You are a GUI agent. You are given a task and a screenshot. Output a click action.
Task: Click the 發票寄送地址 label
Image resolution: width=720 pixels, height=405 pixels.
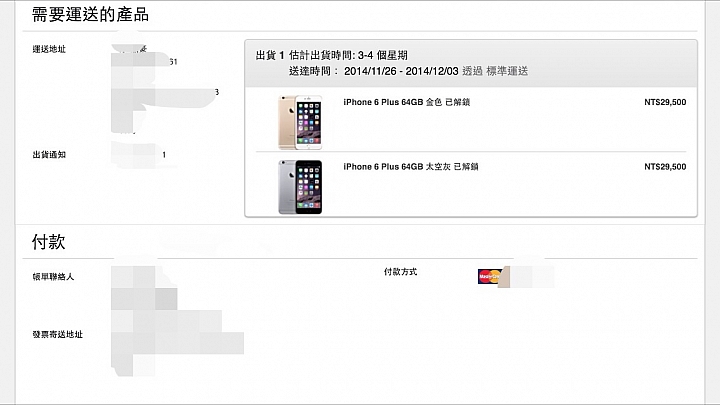pos(57,334)
